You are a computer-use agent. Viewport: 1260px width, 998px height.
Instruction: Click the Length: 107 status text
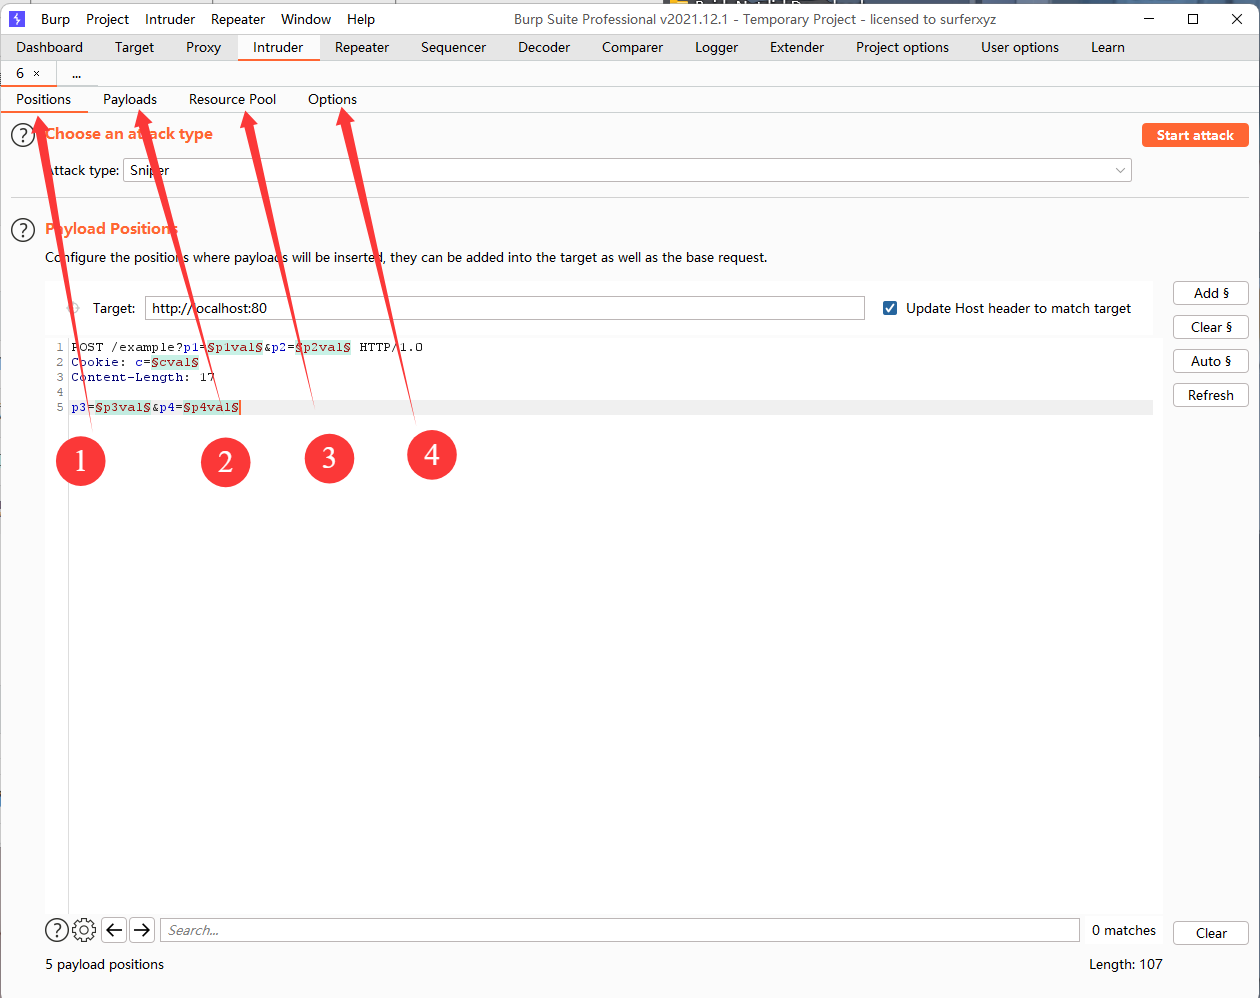tap(1126, 964)
